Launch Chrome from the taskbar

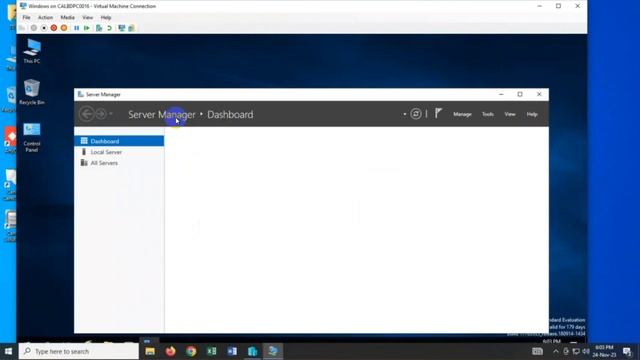[191, 351]
